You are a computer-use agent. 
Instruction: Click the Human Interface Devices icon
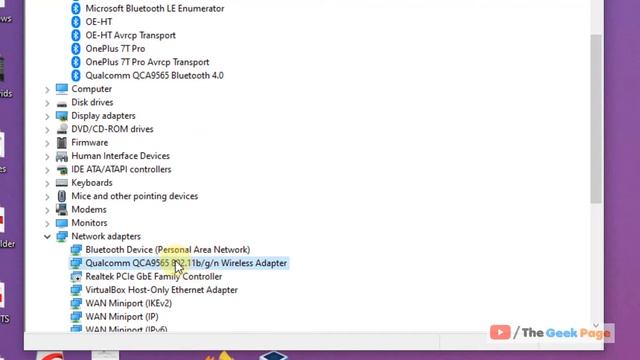click(62, 156)
